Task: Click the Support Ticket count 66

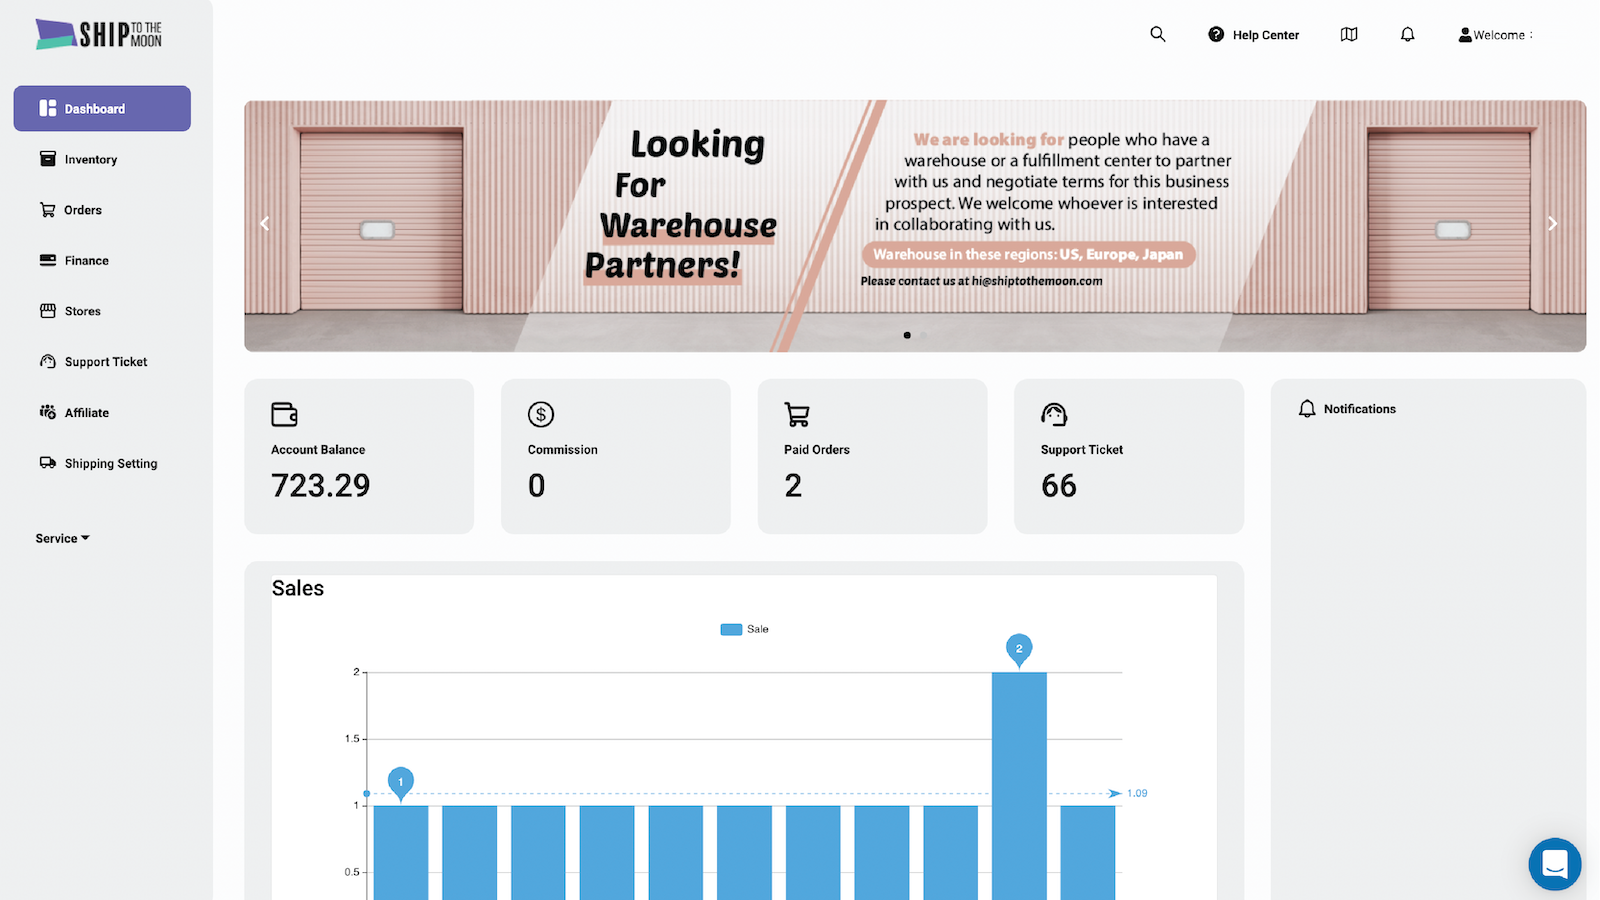Action: 1059,486
